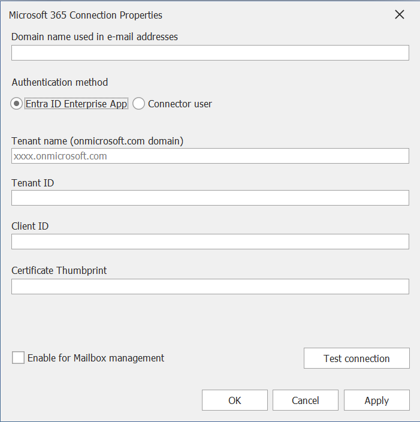Close the Microsoft 365 Connection Properties window
This screenshot has height=422, width=420.
[399, 15]
